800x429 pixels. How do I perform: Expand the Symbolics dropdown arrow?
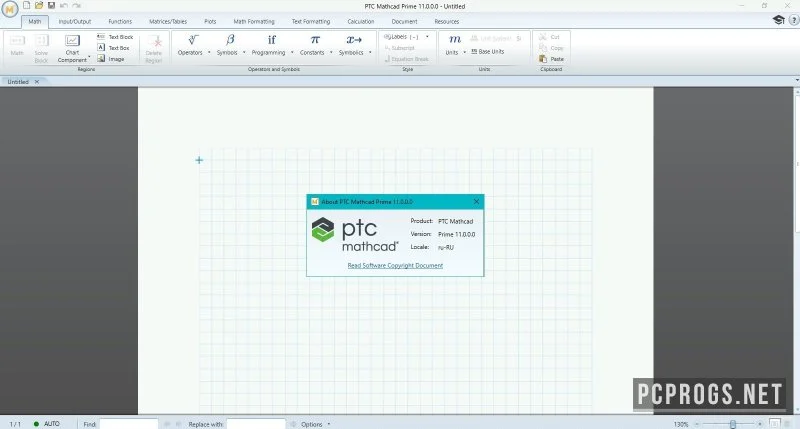(x=370, y=52)
